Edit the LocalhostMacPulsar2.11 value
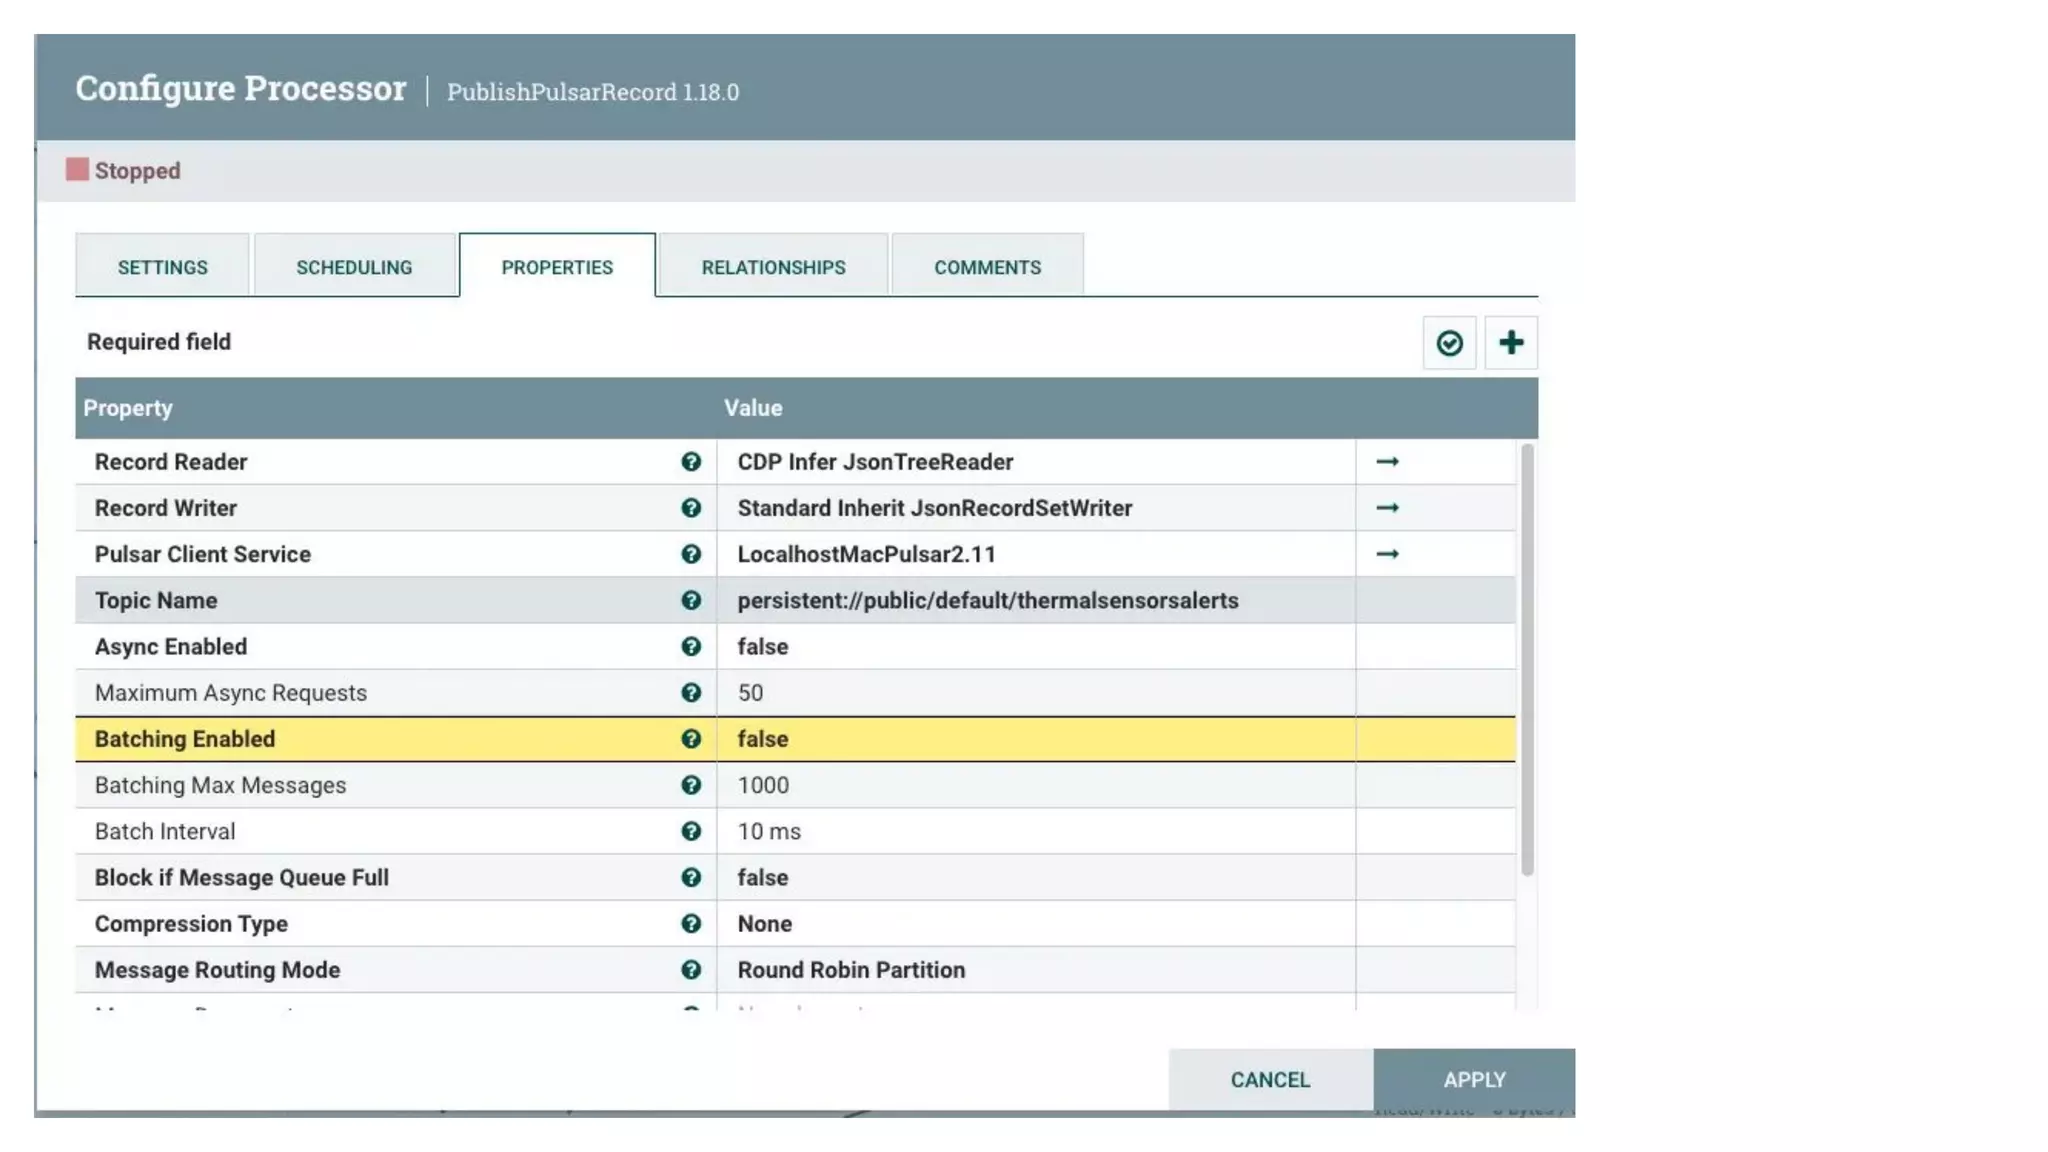 point(1036,554)
